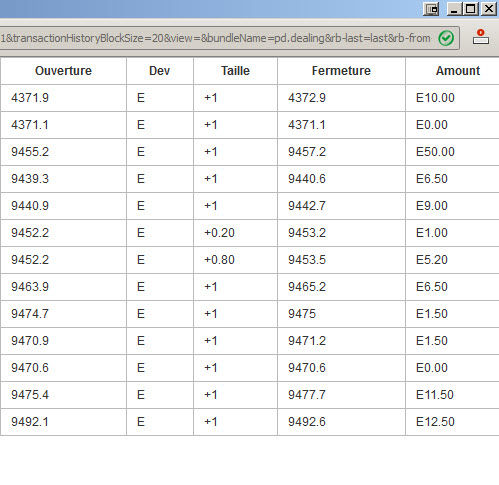
Task: Select closing value 9465.2
Action: pos(307,287)
